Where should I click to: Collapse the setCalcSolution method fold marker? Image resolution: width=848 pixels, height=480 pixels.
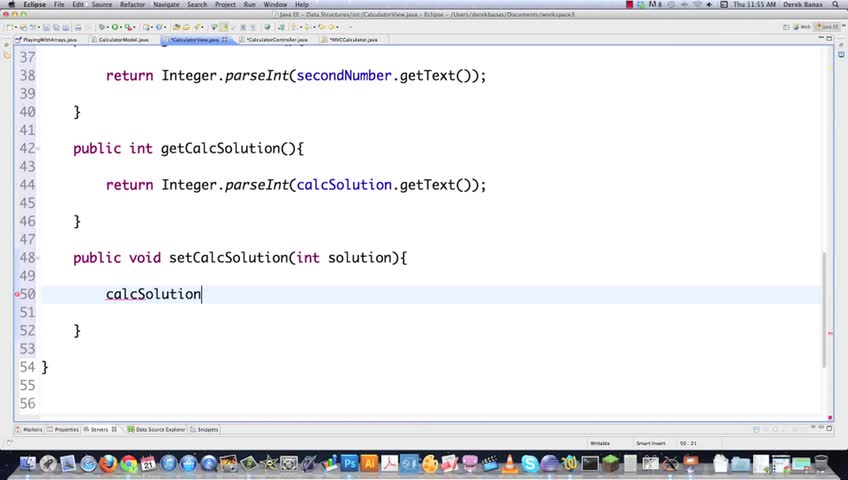tap(38, 258)
